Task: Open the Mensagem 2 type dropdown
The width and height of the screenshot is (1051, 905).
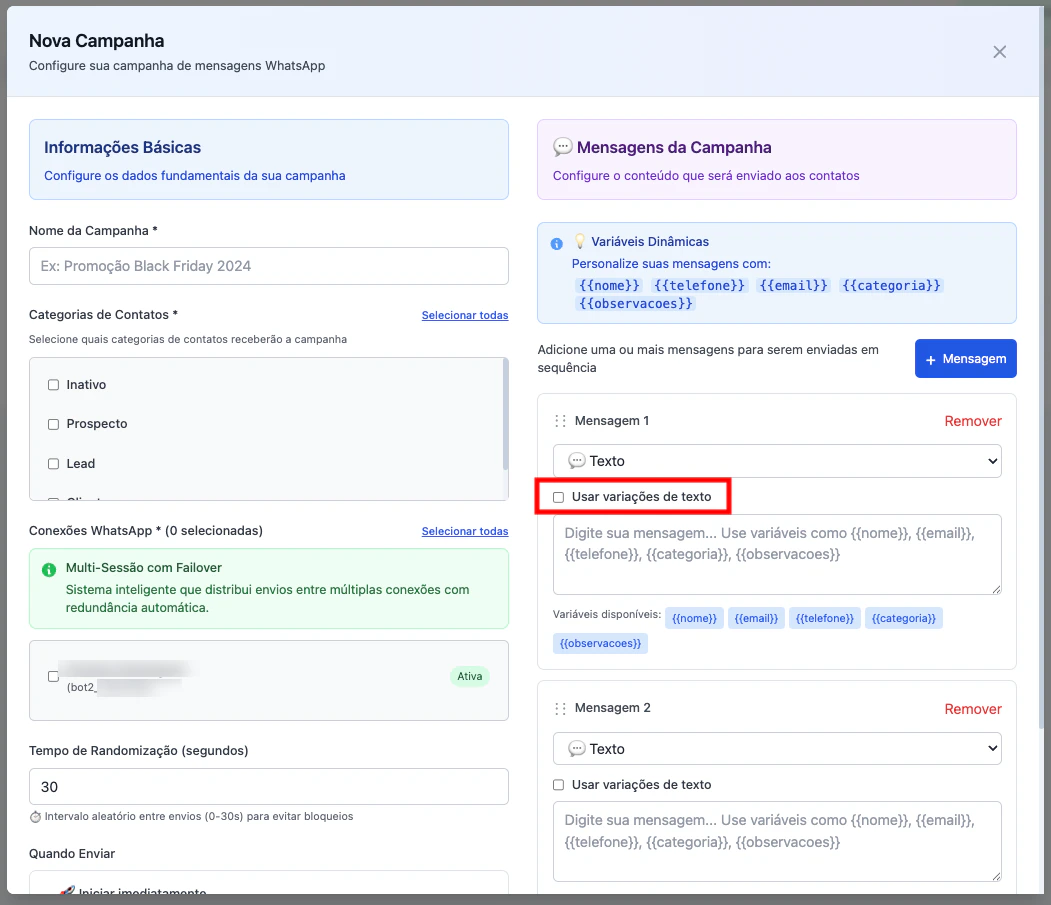Action: pyautogui.click(x=777, y=749)
